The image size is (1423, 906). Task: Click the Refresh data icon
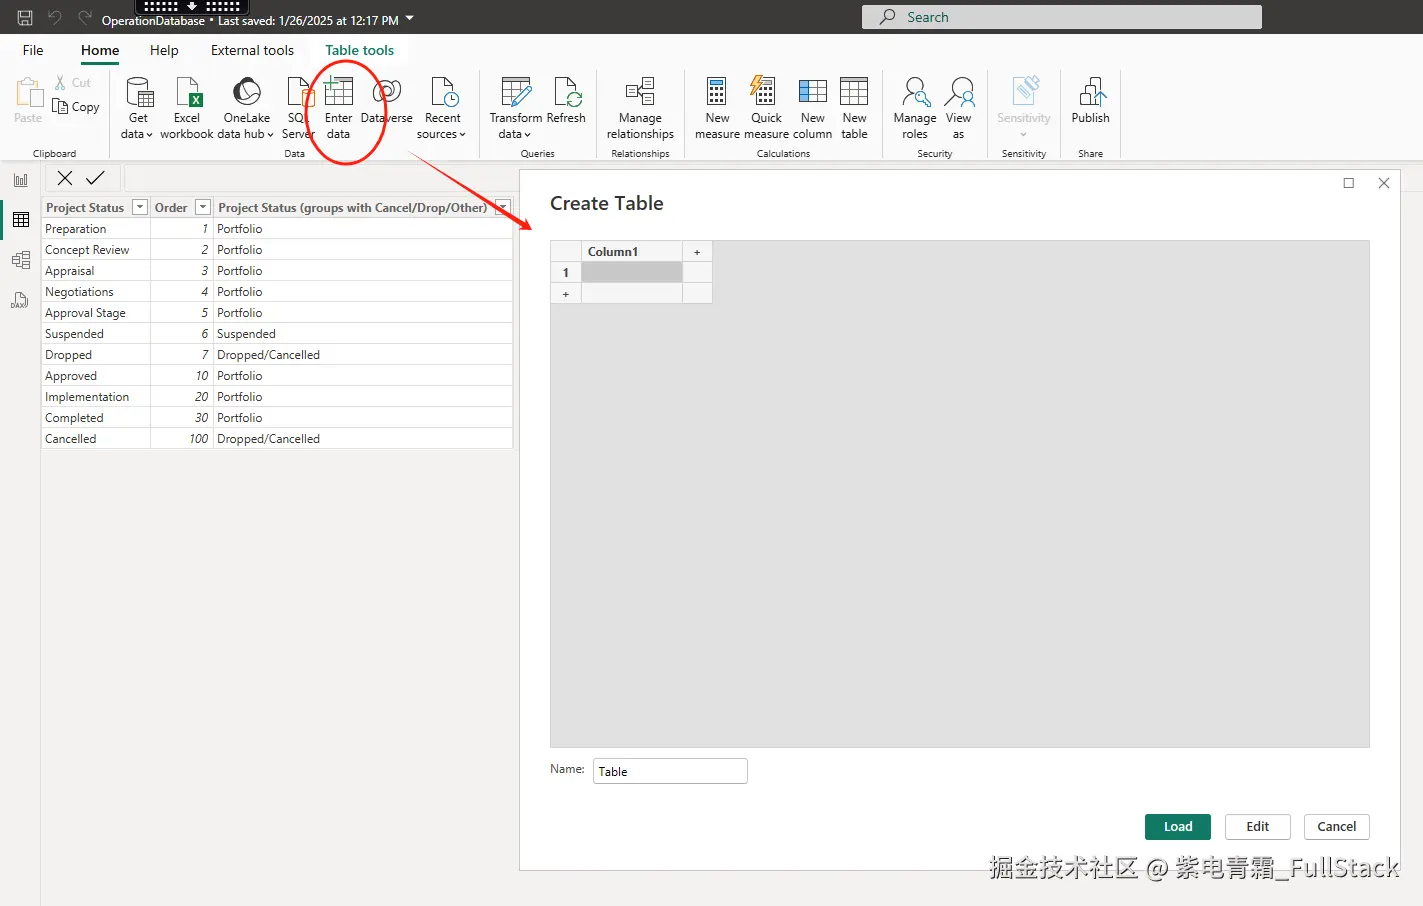[x=567, y=92]
